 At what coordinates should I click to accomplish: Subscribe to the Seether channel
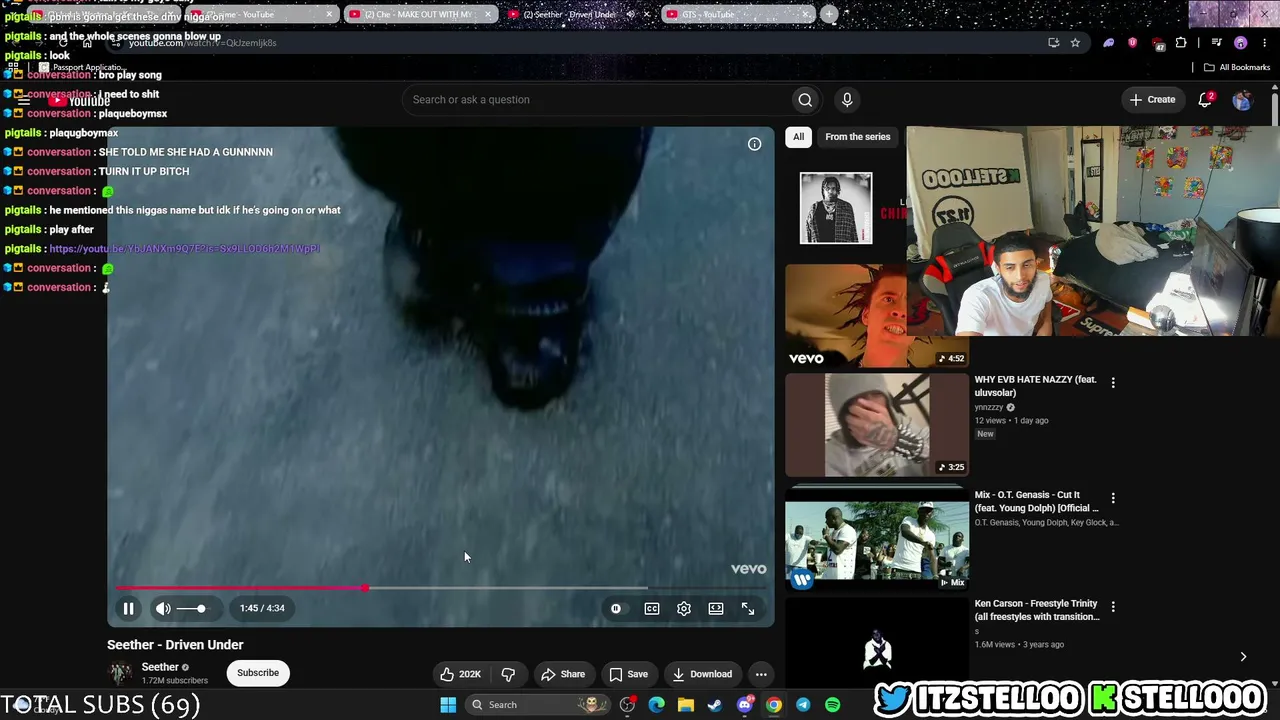tap(258, 673)
